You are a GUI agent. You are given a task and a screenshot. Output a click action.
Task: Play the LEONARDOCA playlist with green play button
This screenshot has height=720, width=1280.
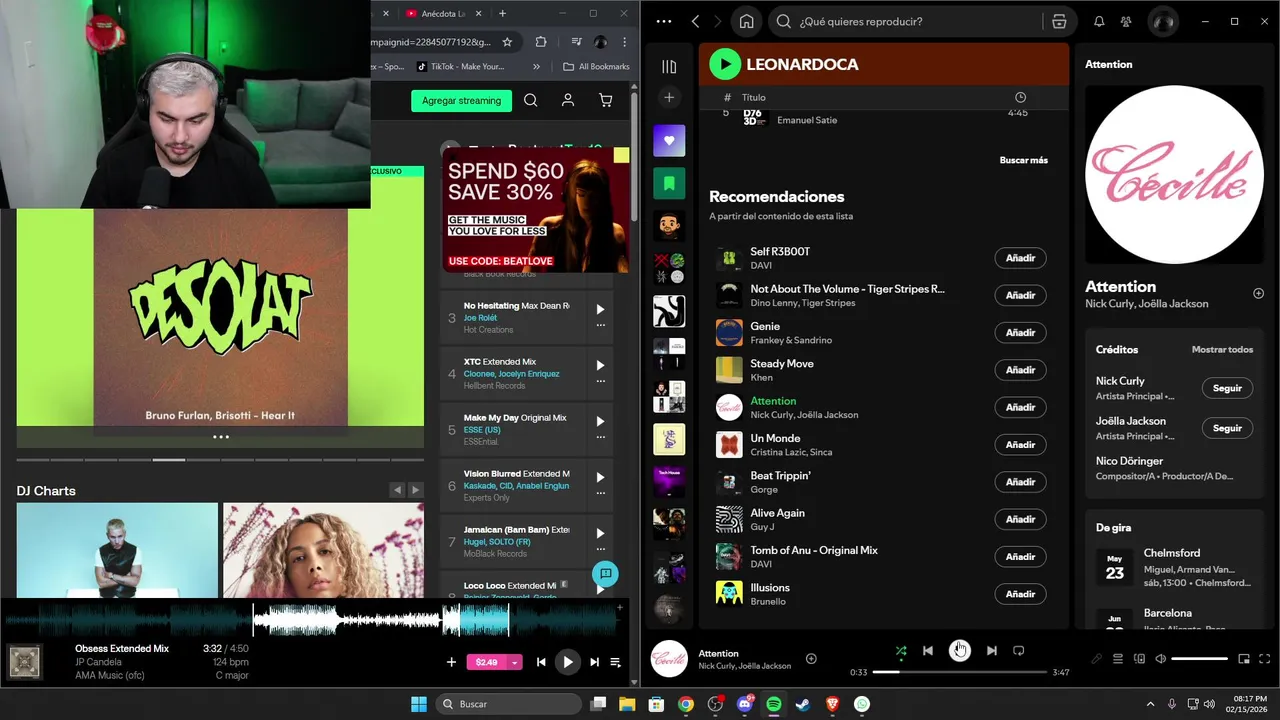point(724,64)
